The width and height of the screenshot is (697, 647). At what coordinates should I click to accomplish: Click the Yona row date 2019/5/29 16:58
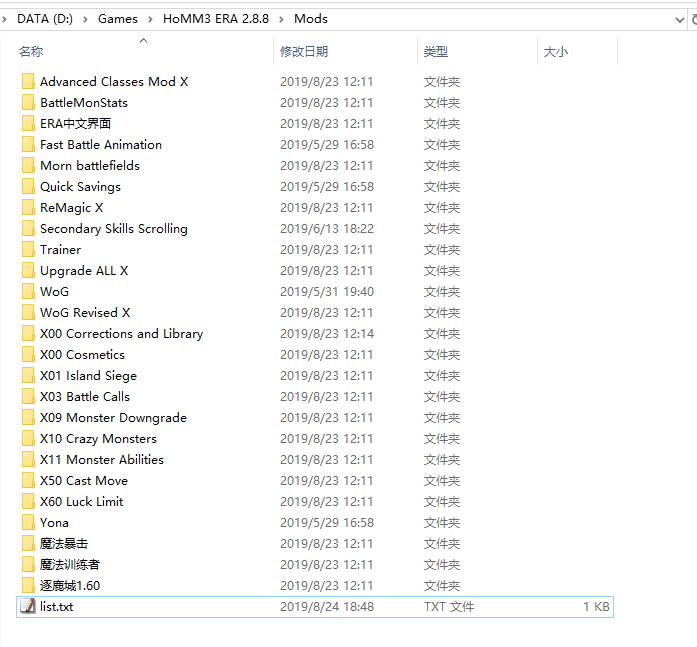coord(327,523)
